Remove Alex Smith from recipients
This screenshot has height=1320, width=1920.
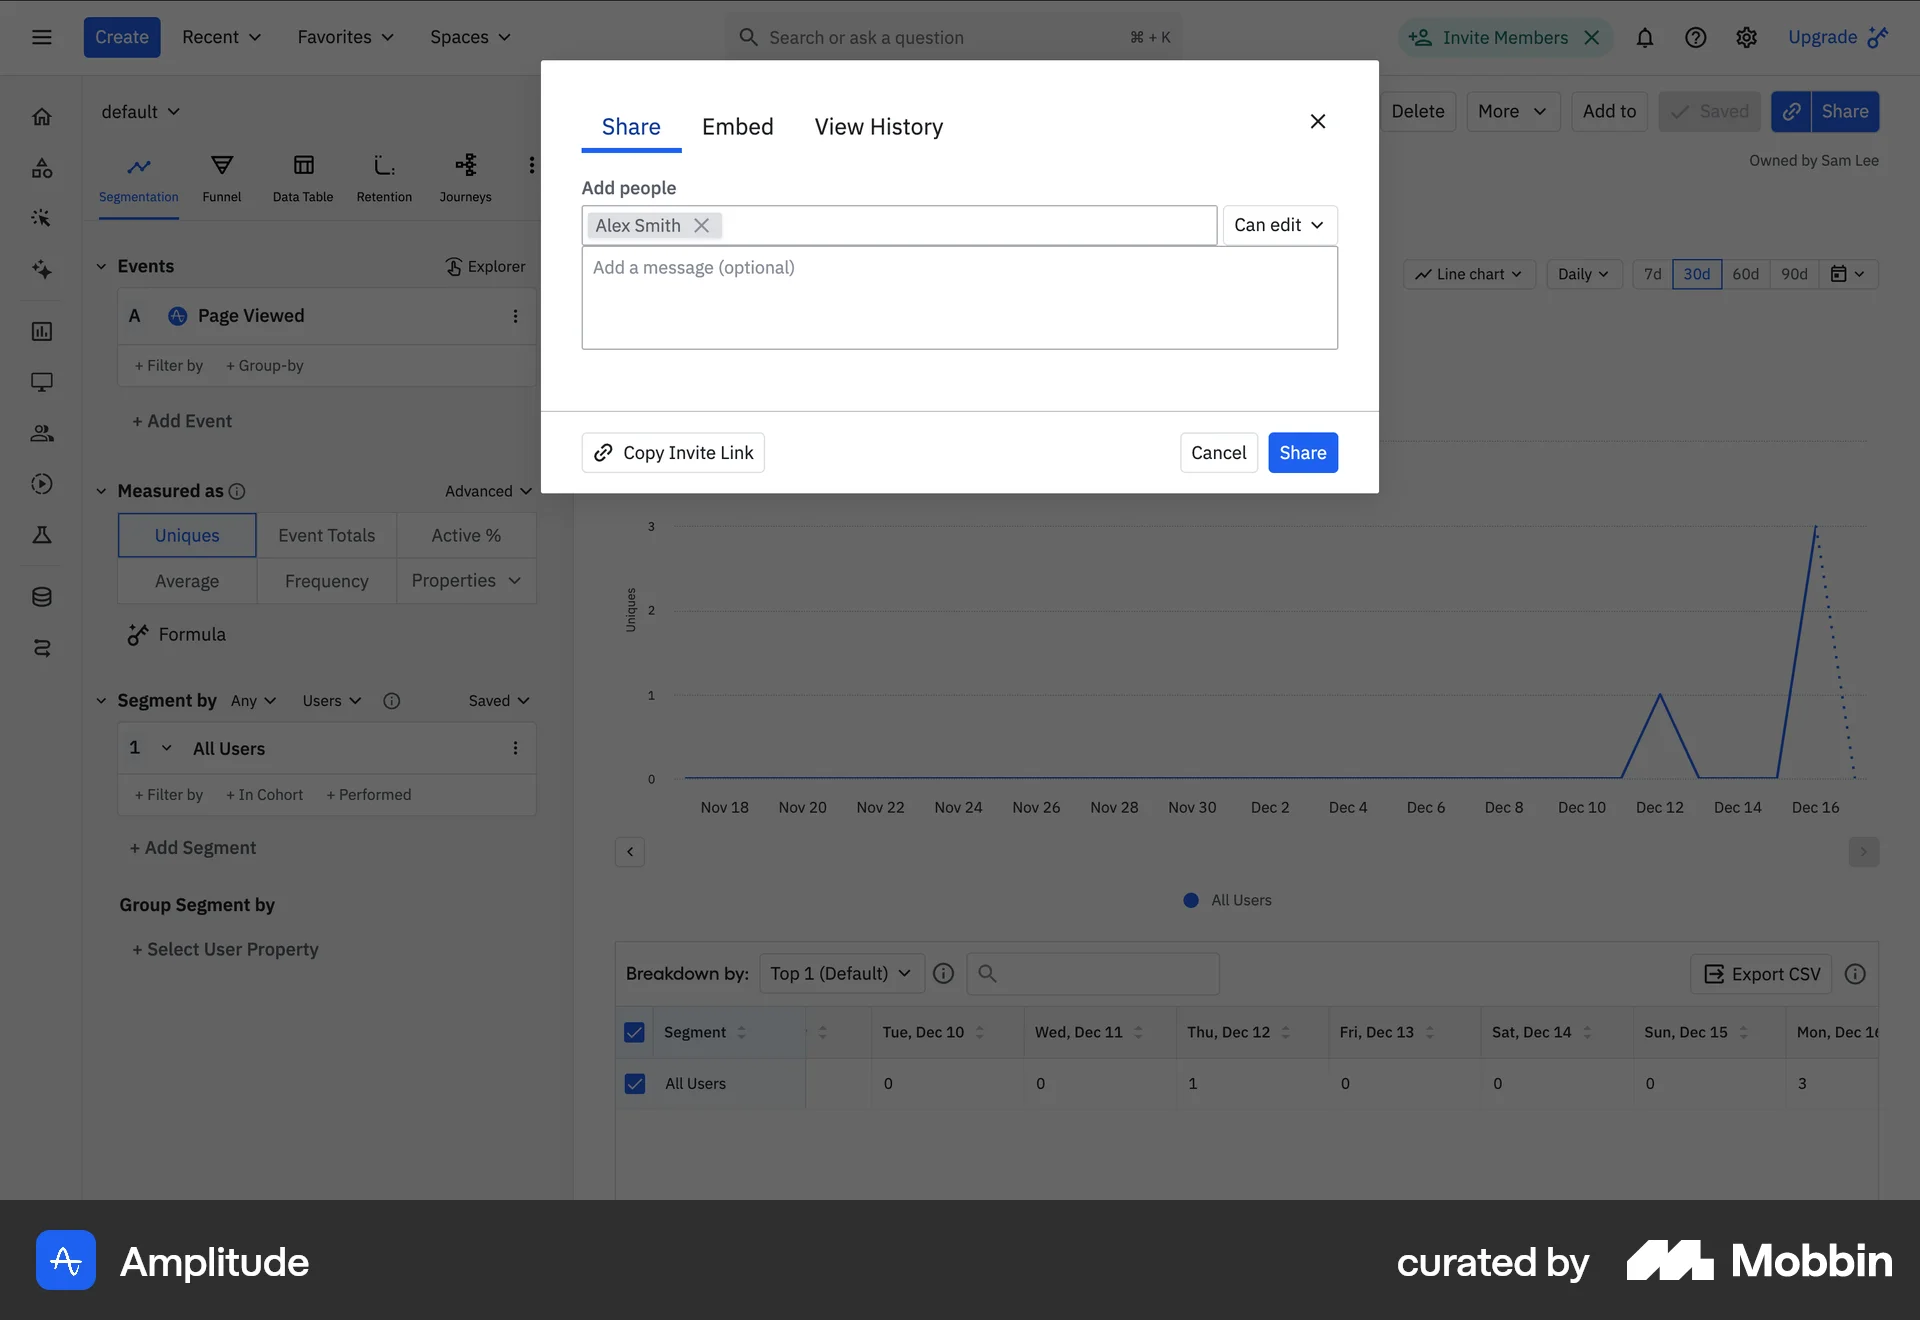pos(702,226)
